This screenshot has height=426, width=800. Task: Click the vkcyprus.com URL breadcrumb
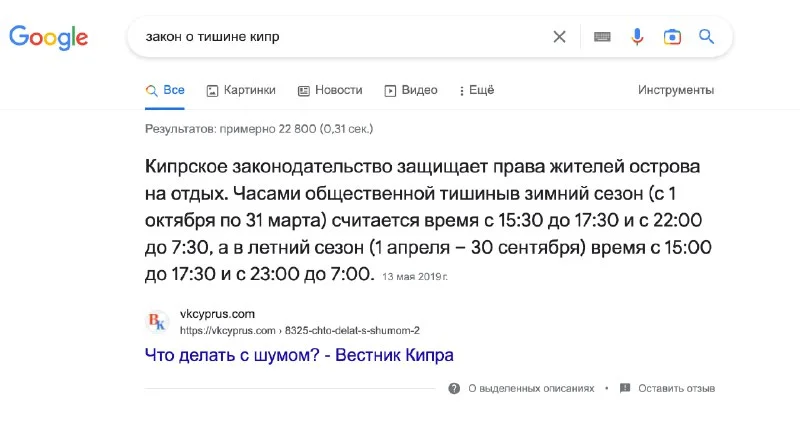tap(299, 330)
